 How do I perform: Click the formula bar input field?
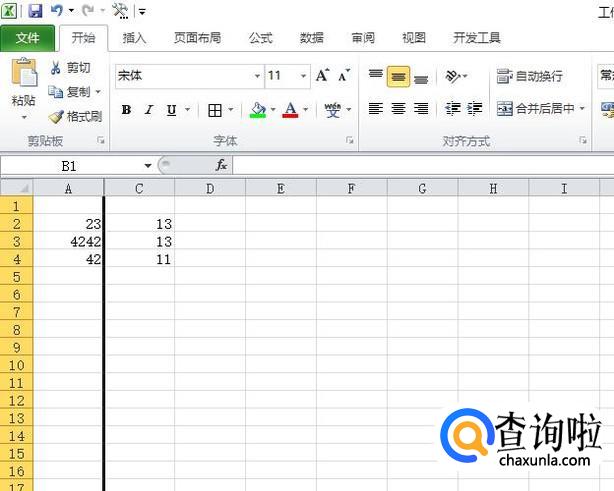pyautogui.click(x=423, y=165)
